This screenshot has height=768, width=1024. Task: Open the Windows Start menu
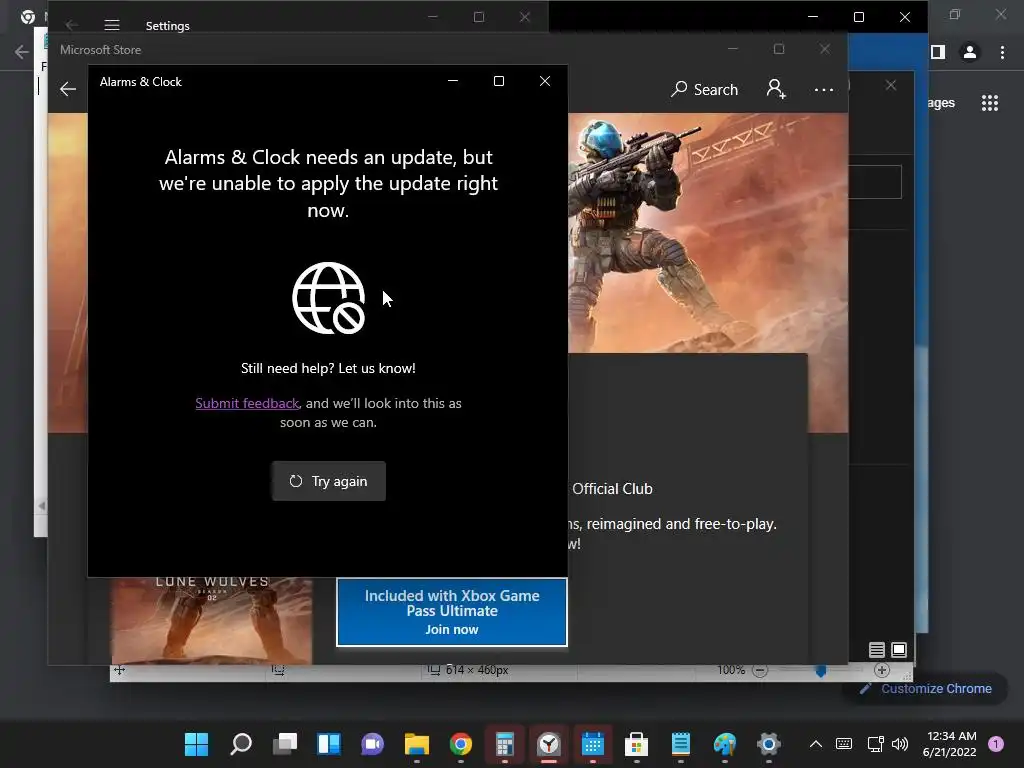(197, 744)
